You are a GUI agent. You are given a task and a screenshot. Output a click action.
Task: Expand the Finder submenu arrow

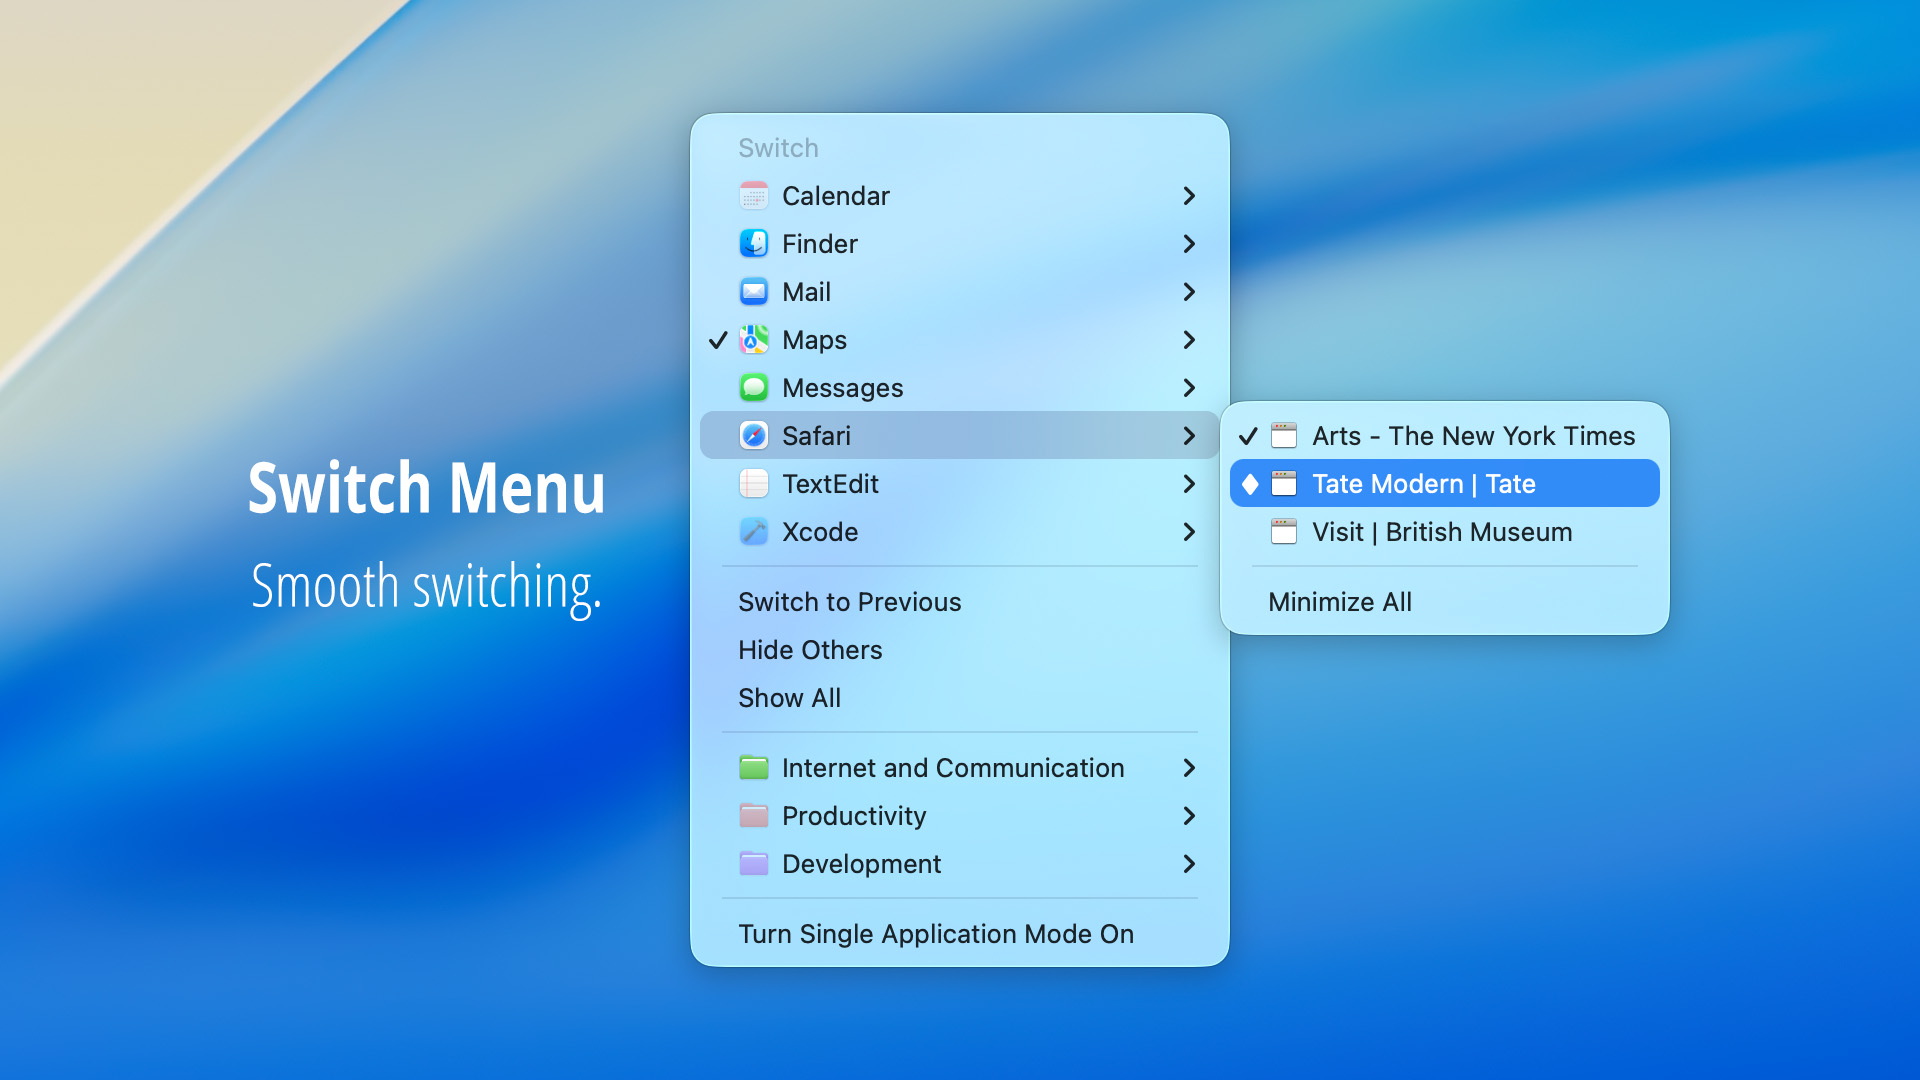click(1189, 244)
